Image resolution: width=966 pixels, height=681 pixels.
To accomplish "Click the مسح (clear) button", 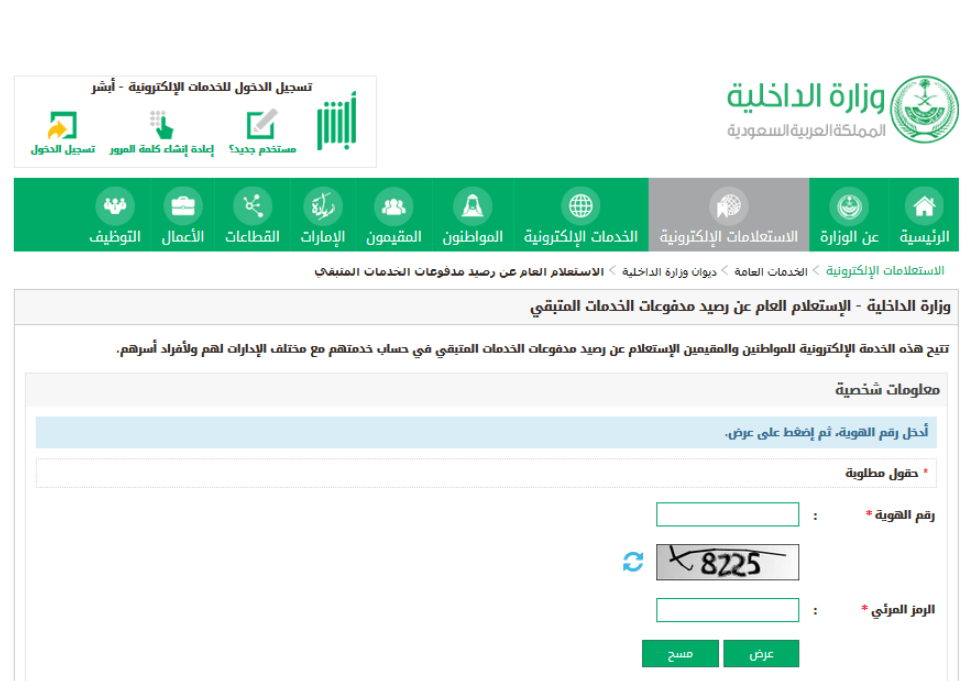I will pos(680,653).
